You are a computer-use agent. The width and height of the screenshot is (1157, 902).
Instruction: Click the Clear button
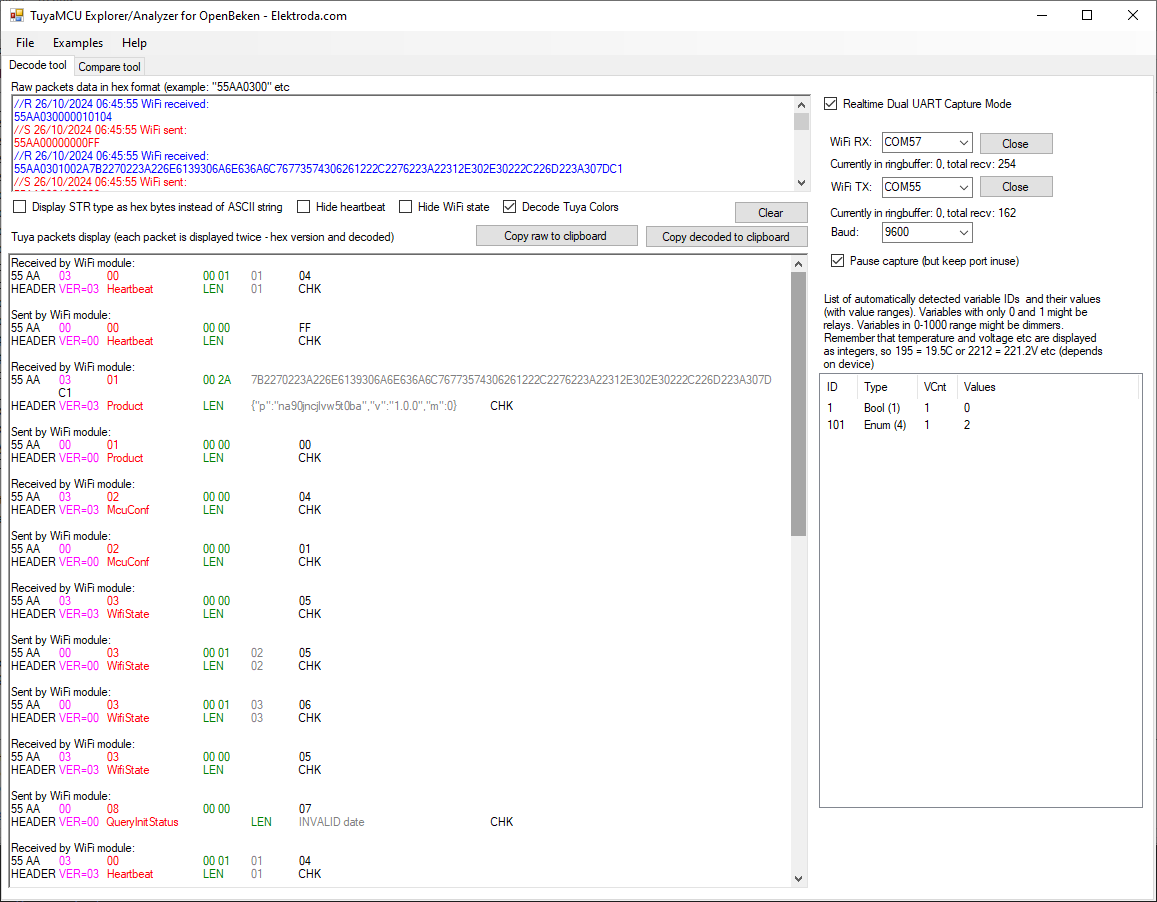(x=771, y=213)
